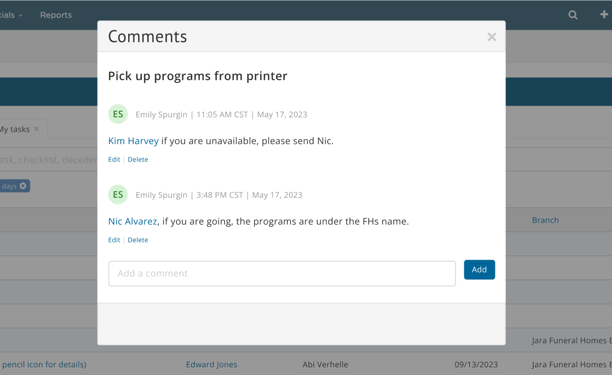Click the Pick up programs from printer title
This screenshot has height=375, width=612.
coord(197,76)
